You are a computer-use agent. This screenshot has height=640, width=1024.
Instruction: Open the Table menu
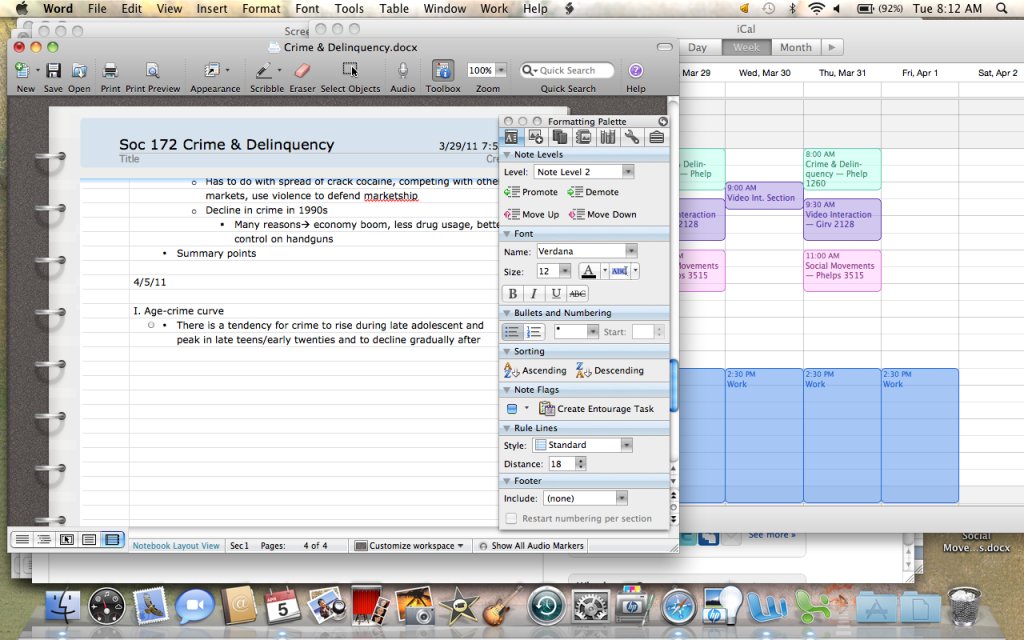[x=394, y=8]
